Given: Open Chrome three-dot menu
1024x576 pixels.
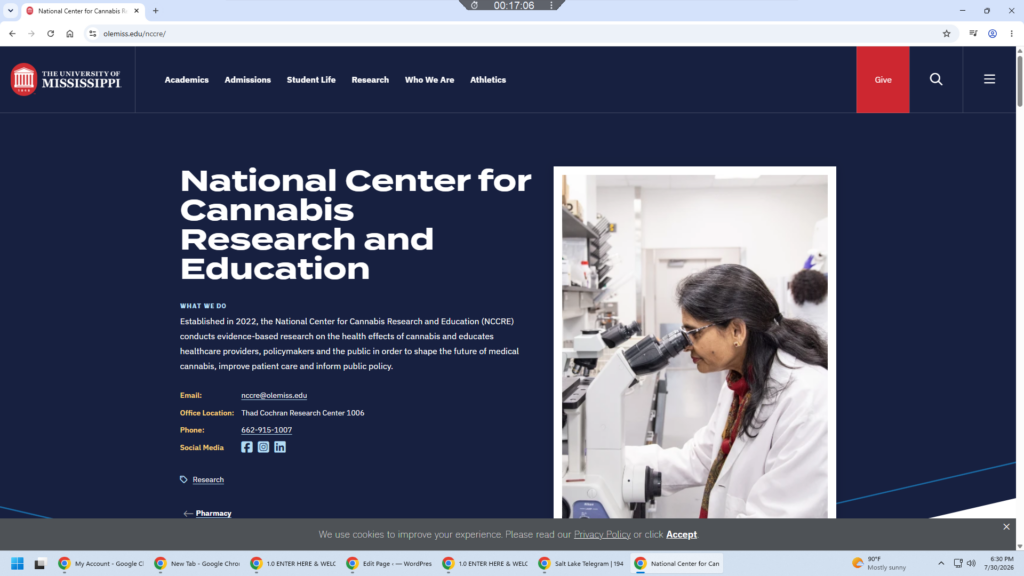Looking at the screenshot, I should pyautogui.click(x=1011, y=34).
